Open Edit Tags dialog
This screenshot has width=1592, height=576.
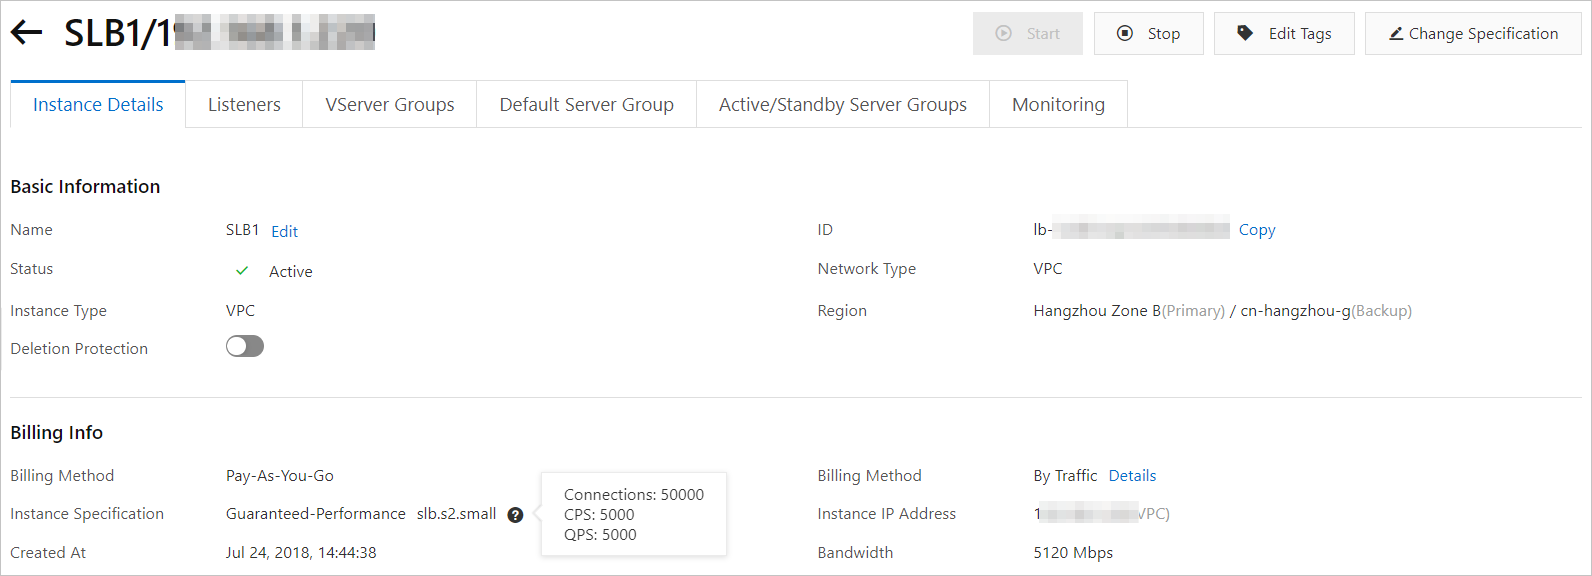point(1284,33)
